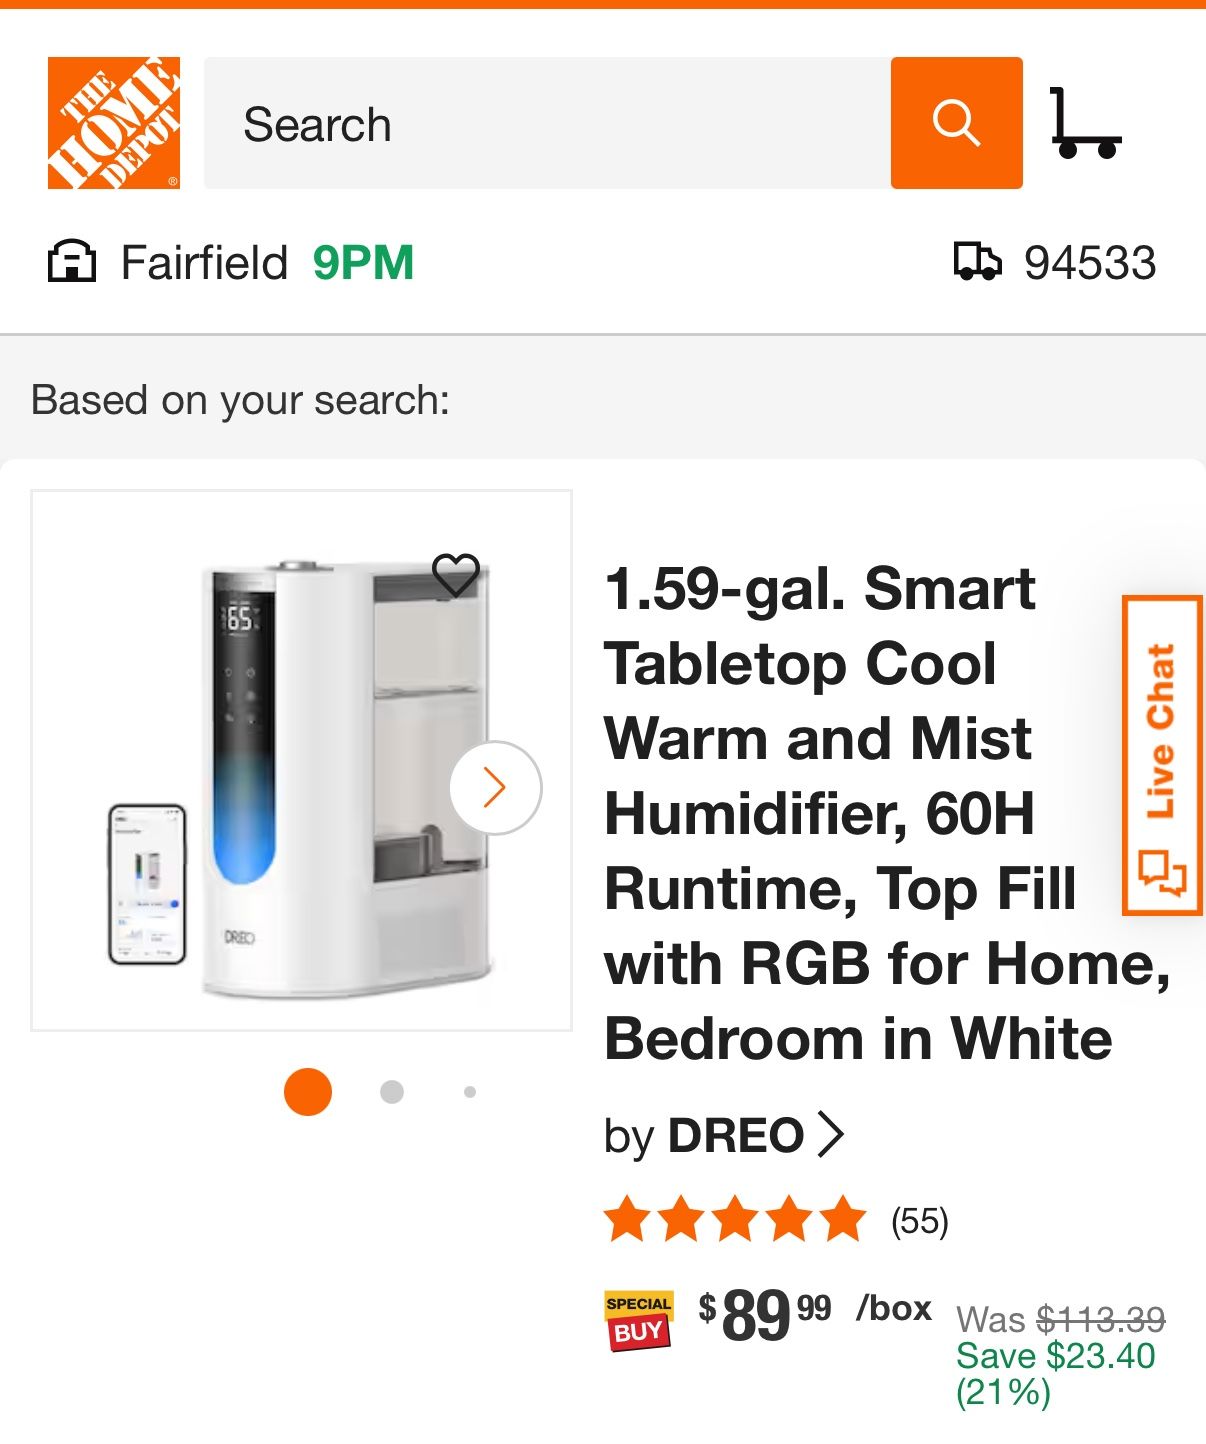Click into the Search field

[546, 124]
